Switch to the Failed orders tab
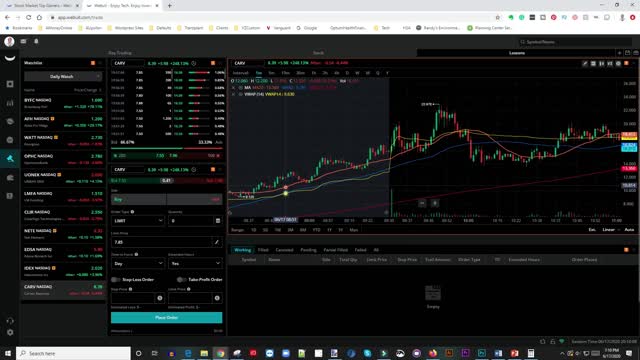This screenshot has width=640, height=360. coord(360,250)
